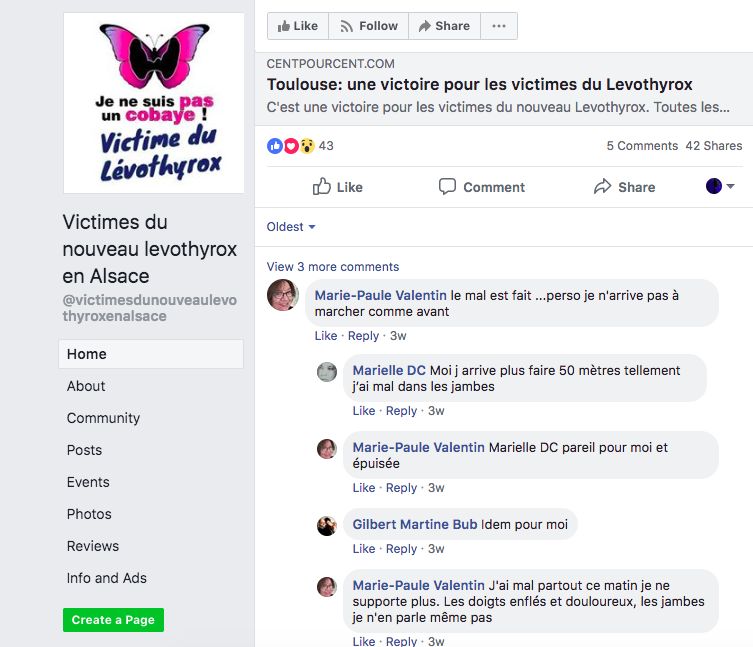Click the green Create a Page button
This screenshot has height=647, width=753.
[113, 620]
